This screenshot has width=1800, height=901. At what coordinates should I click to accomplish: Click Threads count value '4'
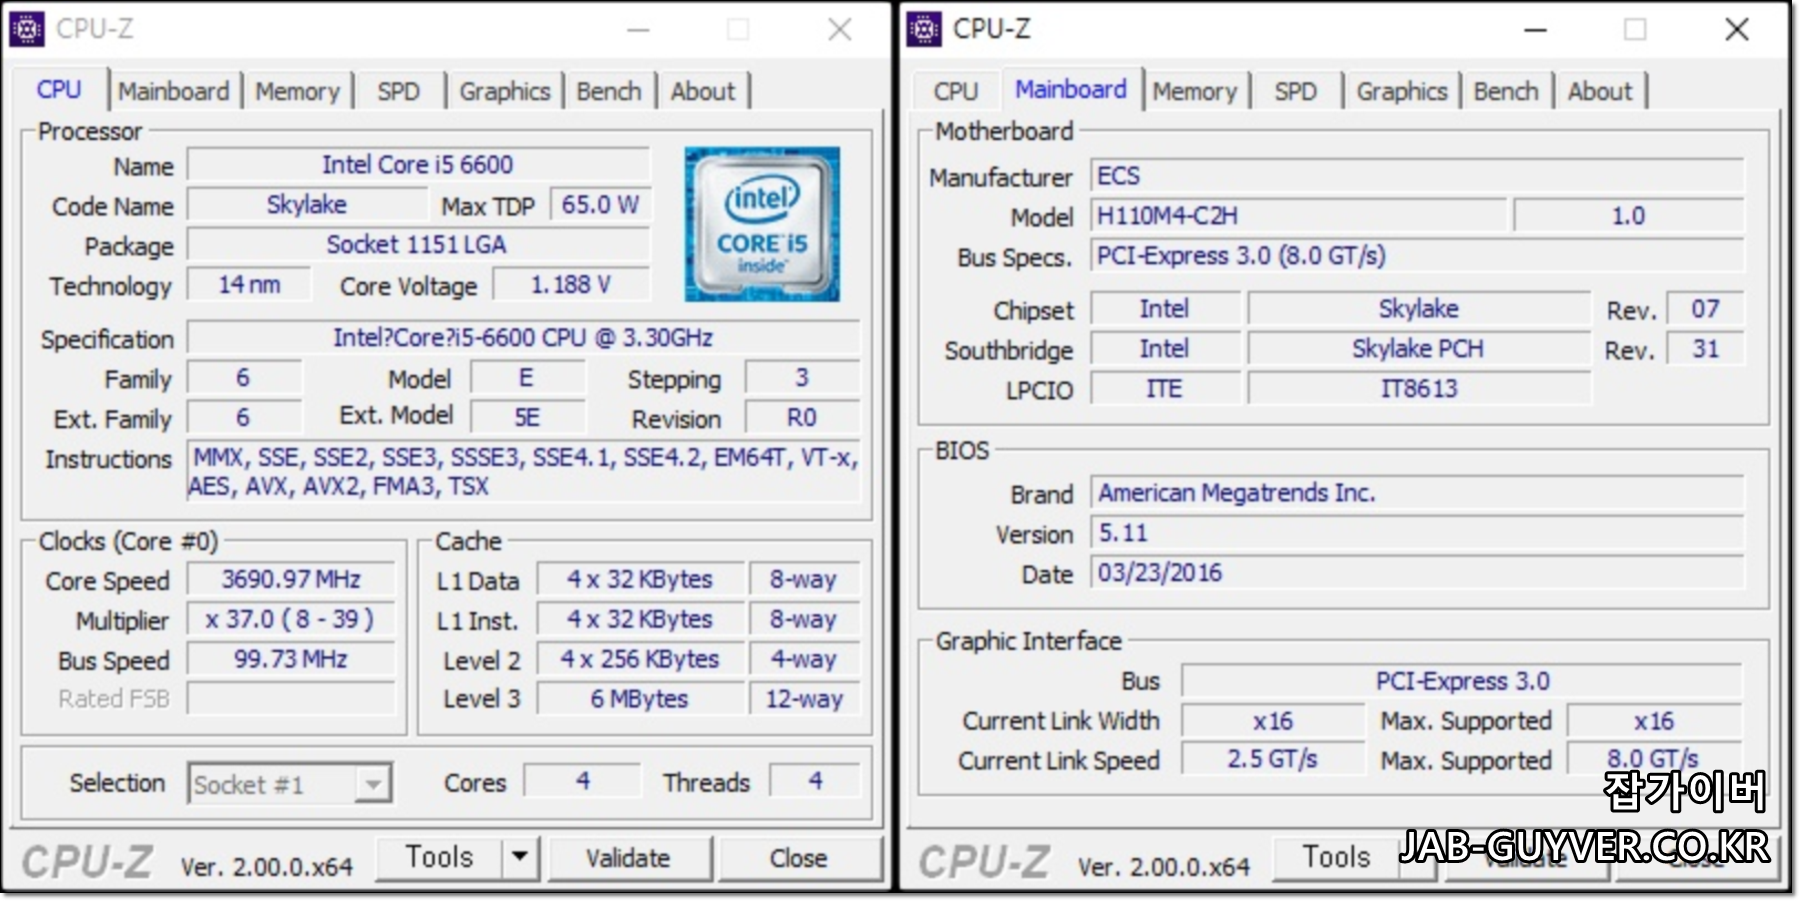point(816,781)
